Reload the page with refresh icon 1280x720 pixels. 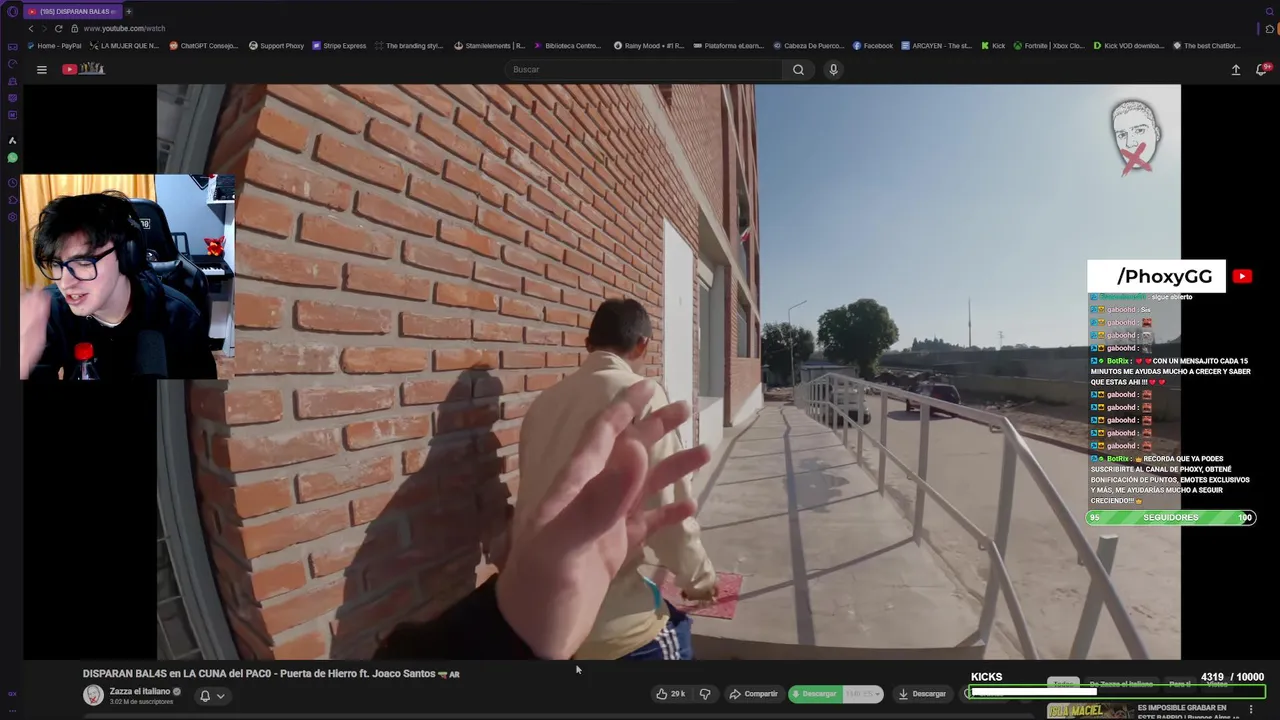click(x=58, y=28)
